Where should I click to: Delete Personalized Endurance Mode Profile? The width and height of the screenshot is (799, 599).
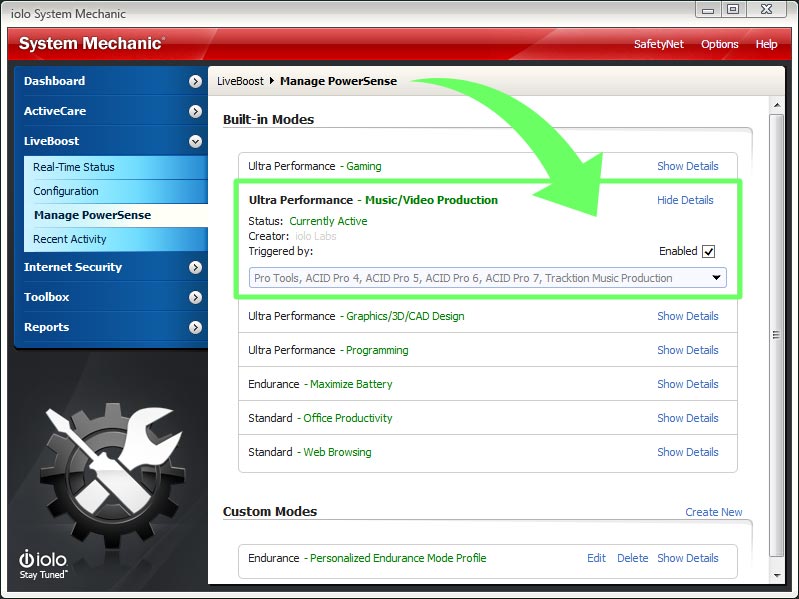tap(632, 558)
